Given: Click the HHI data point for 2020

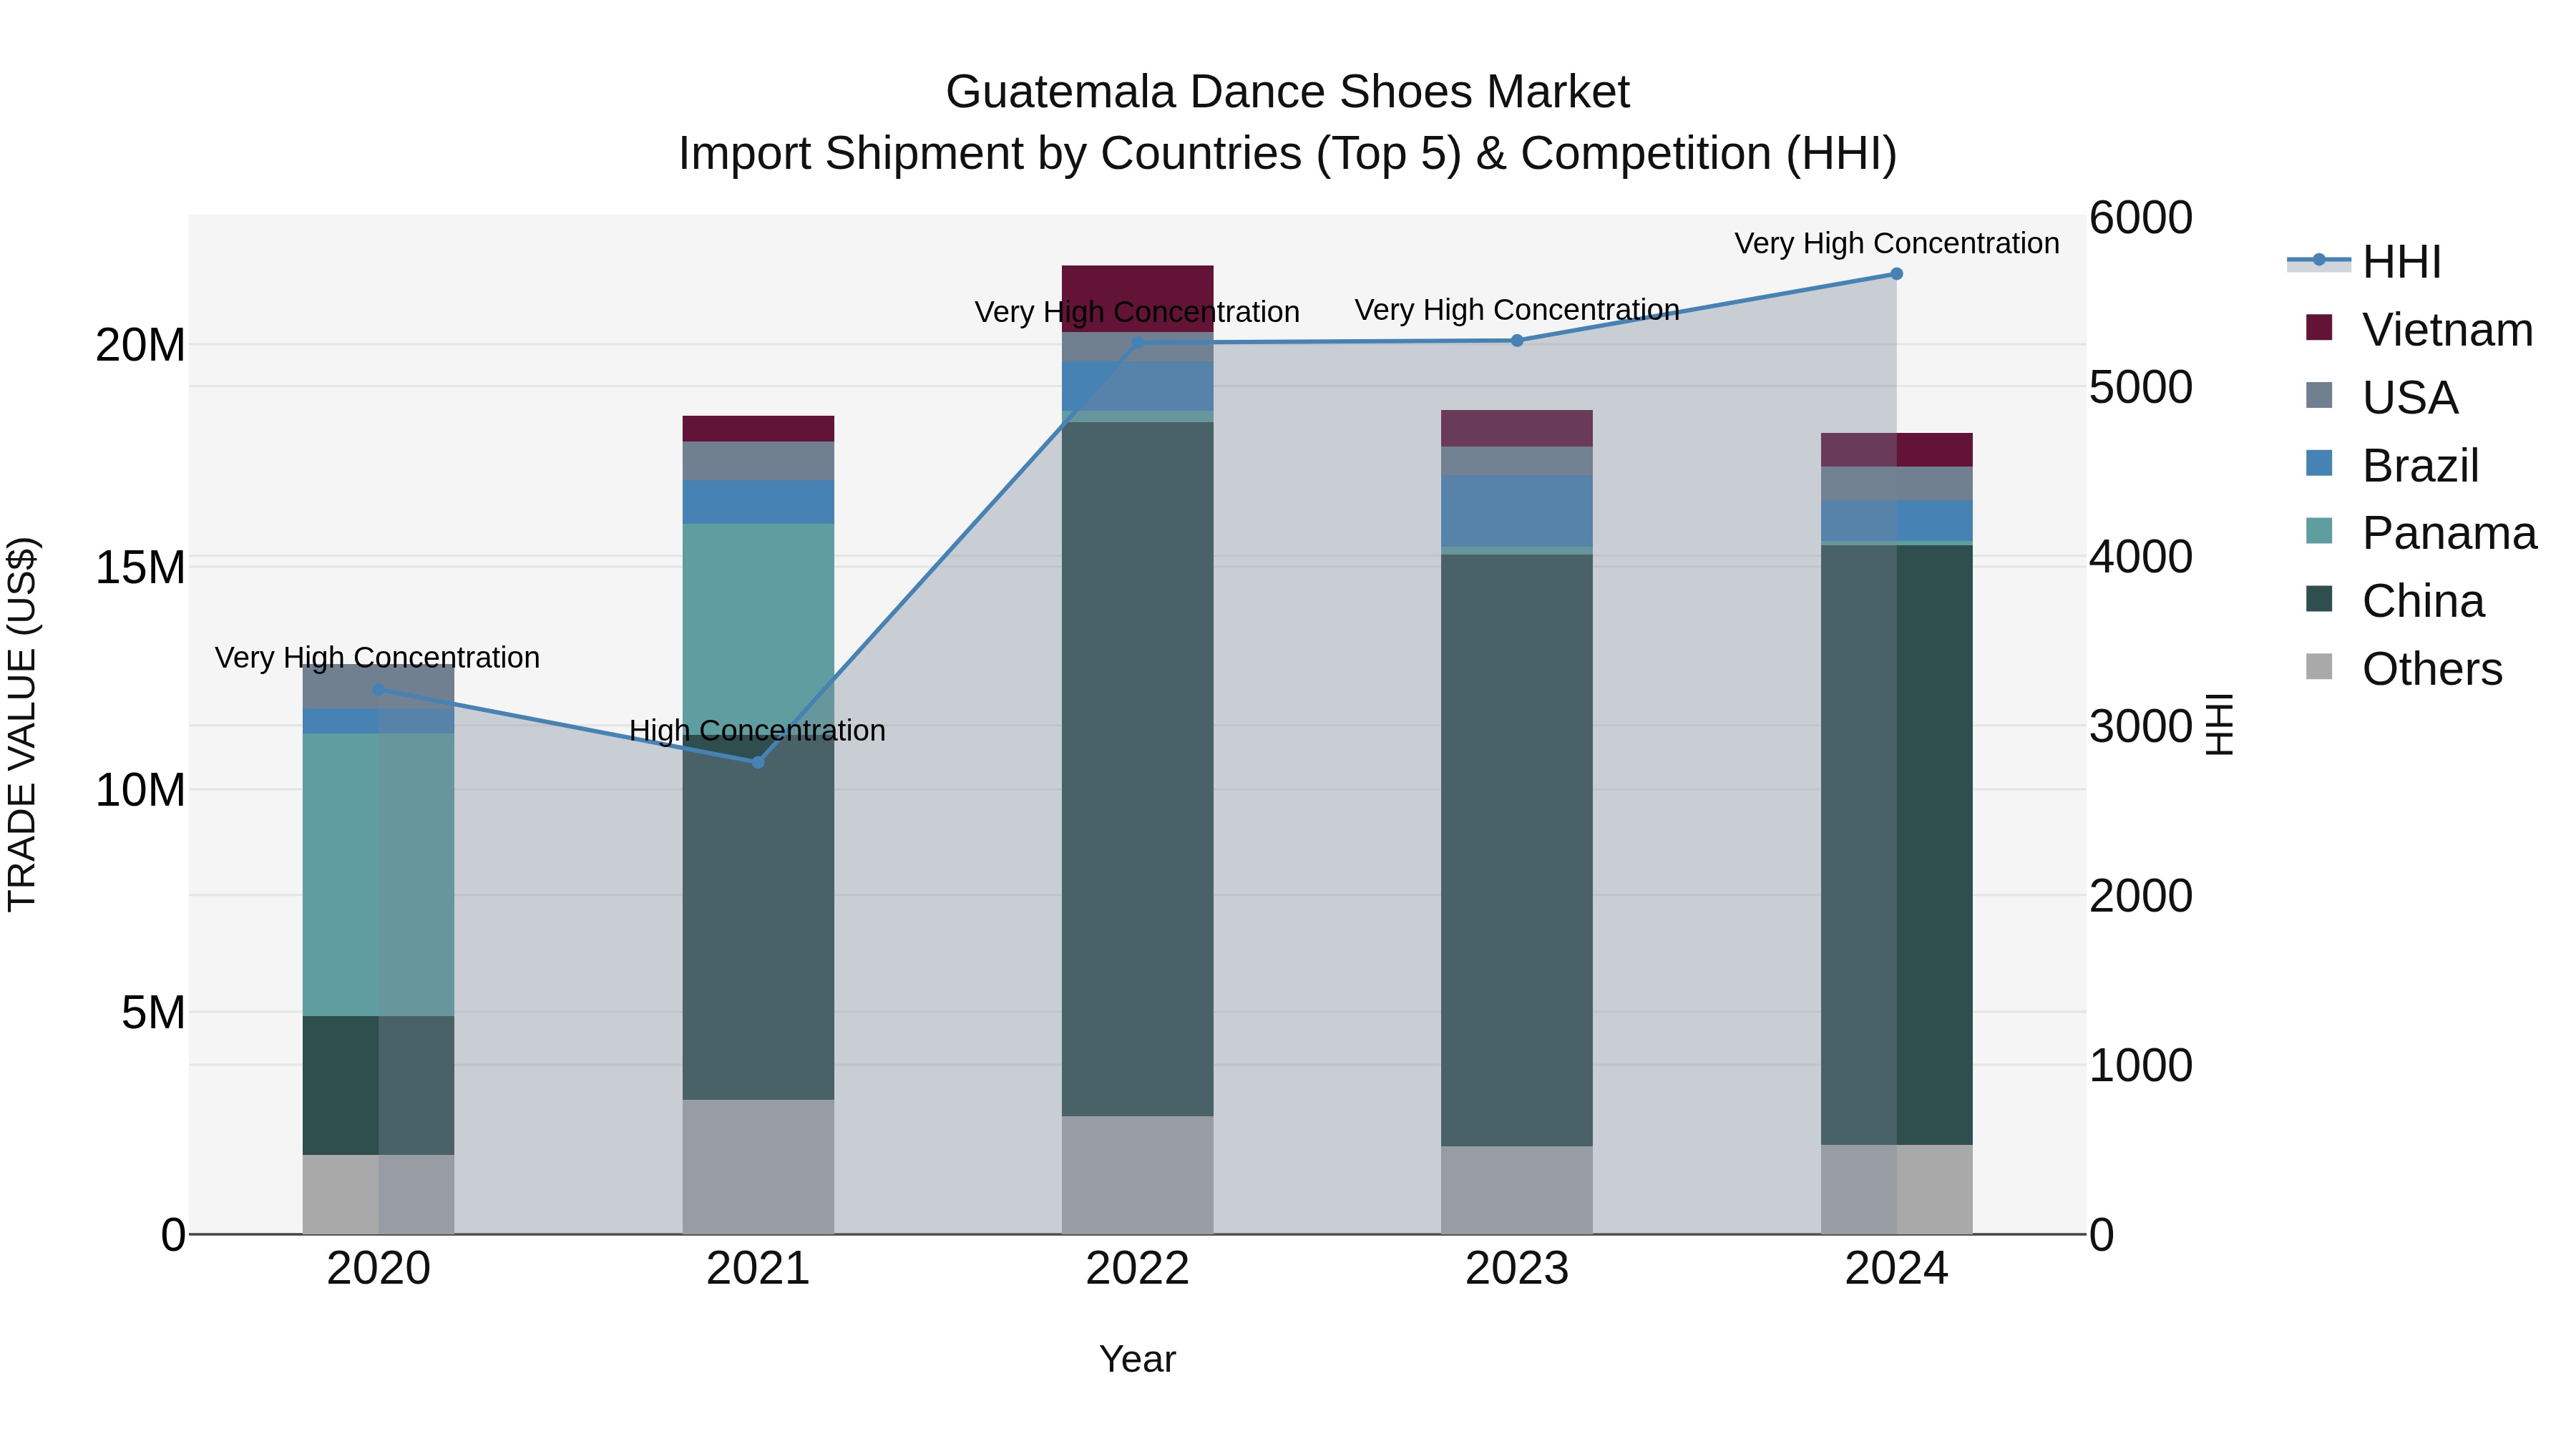Looking at the screenshot, I should coord(378,690).
